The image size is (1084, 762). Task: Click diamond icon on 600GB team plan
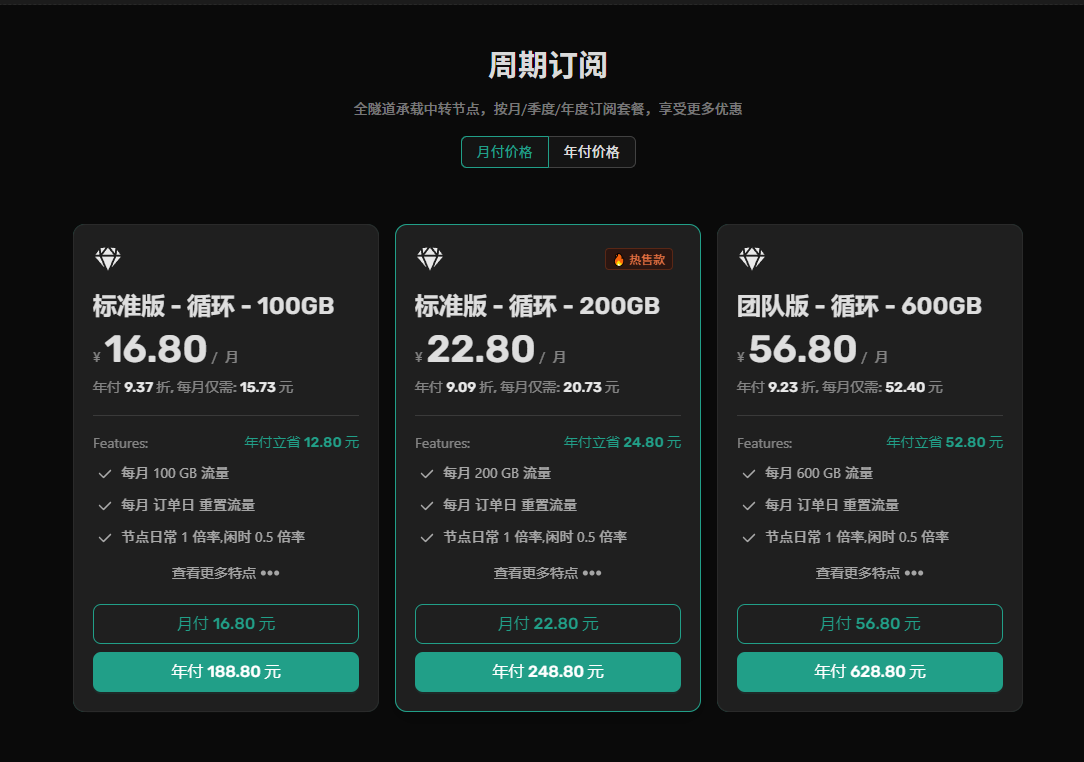pos(752,259)
